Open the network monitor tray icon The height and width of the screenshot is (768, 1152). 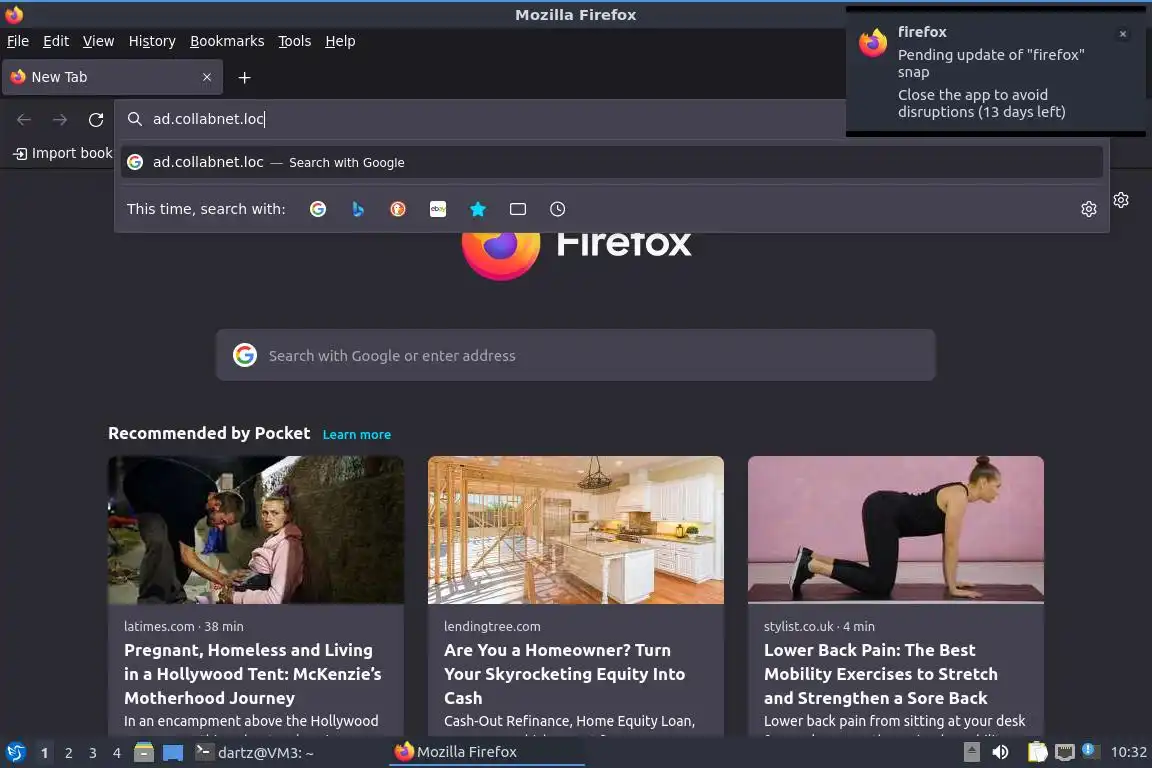(x=1065, y=752)
